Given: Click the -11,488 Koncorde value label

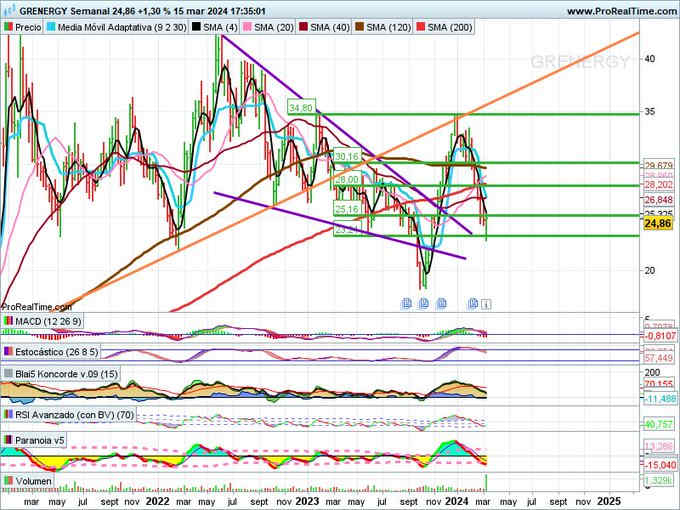Looking at the screenshot, I should point(660,399).
